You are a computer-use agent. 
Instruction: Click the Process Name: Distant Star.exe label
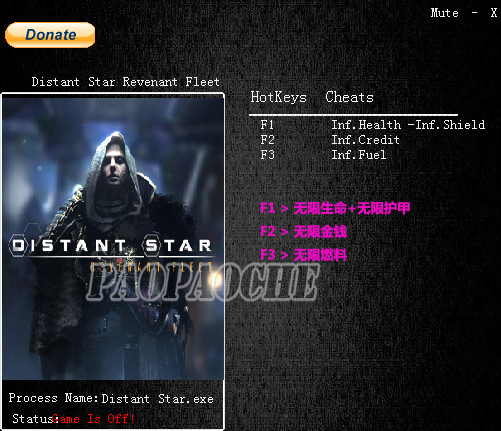tap(111, 398)
